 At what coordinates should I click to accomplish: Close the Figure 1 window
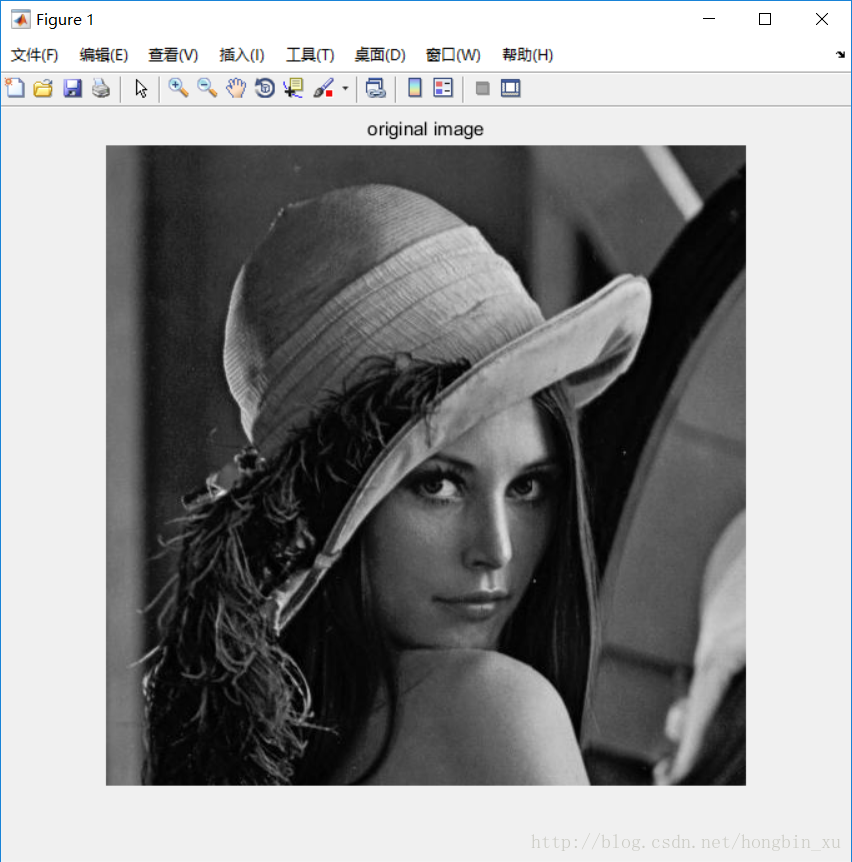pos(822,19)
